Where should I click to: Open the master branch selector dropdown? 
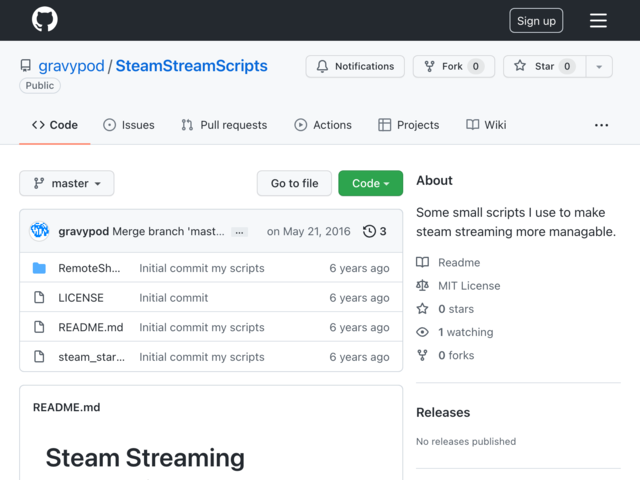pos(67,183)
